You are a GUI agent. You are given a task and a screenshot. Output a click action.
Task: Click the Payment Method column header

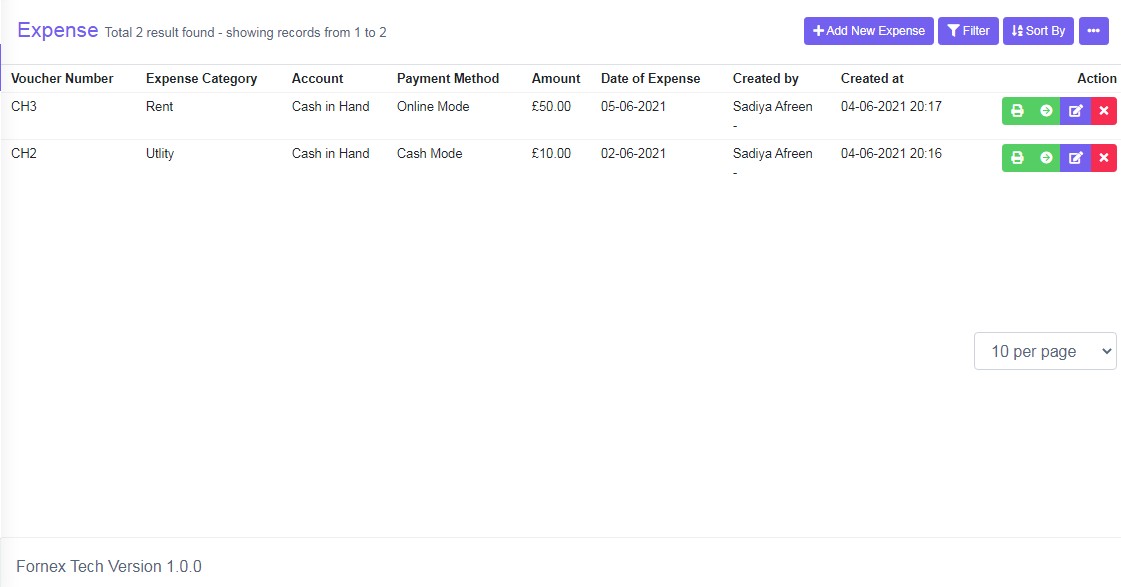448,79
